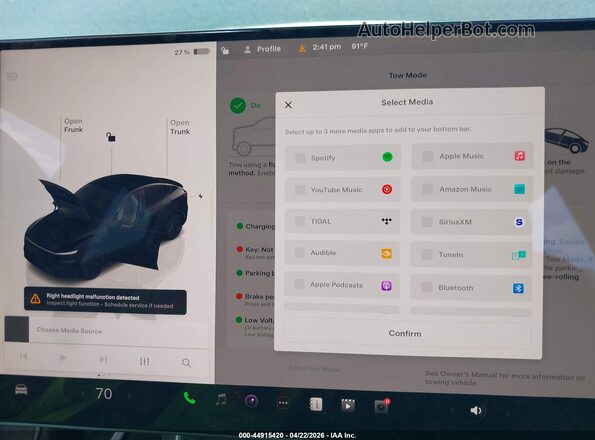Tap the right headlight malfunction alert

point(105,301)
